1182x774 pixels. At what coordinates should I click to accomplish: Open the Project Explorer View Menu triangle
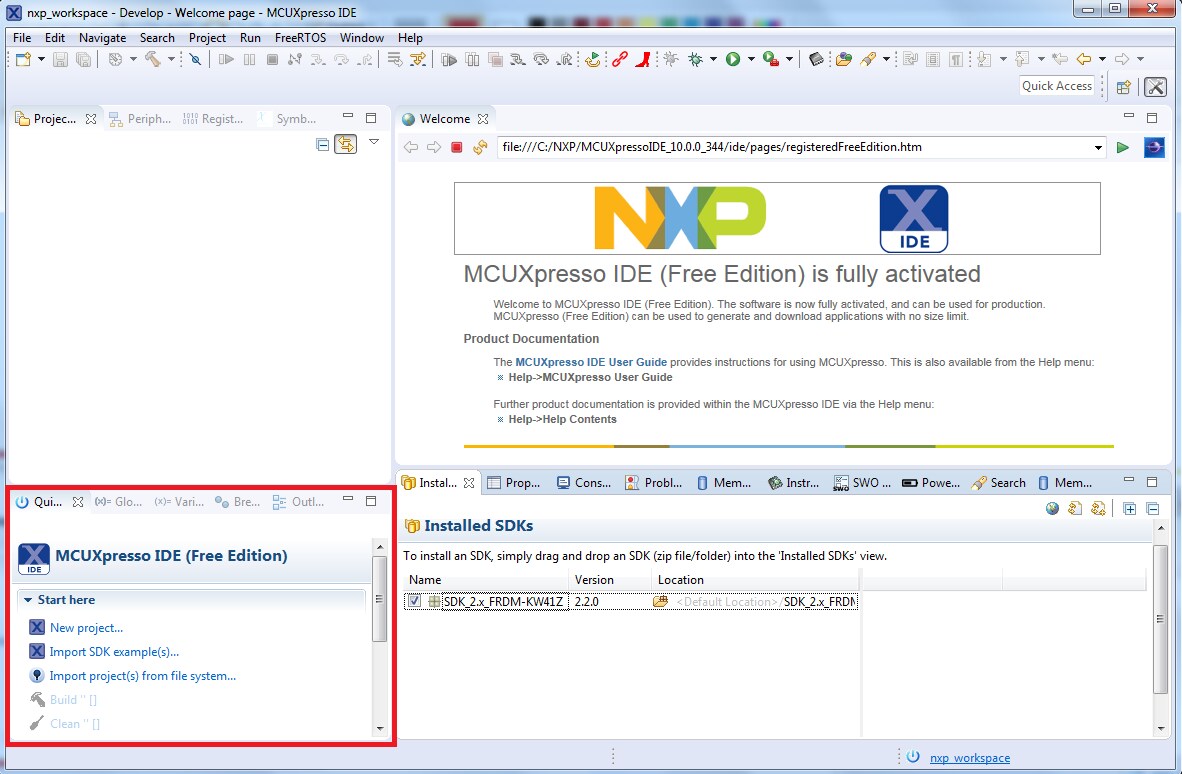point(374,143)
